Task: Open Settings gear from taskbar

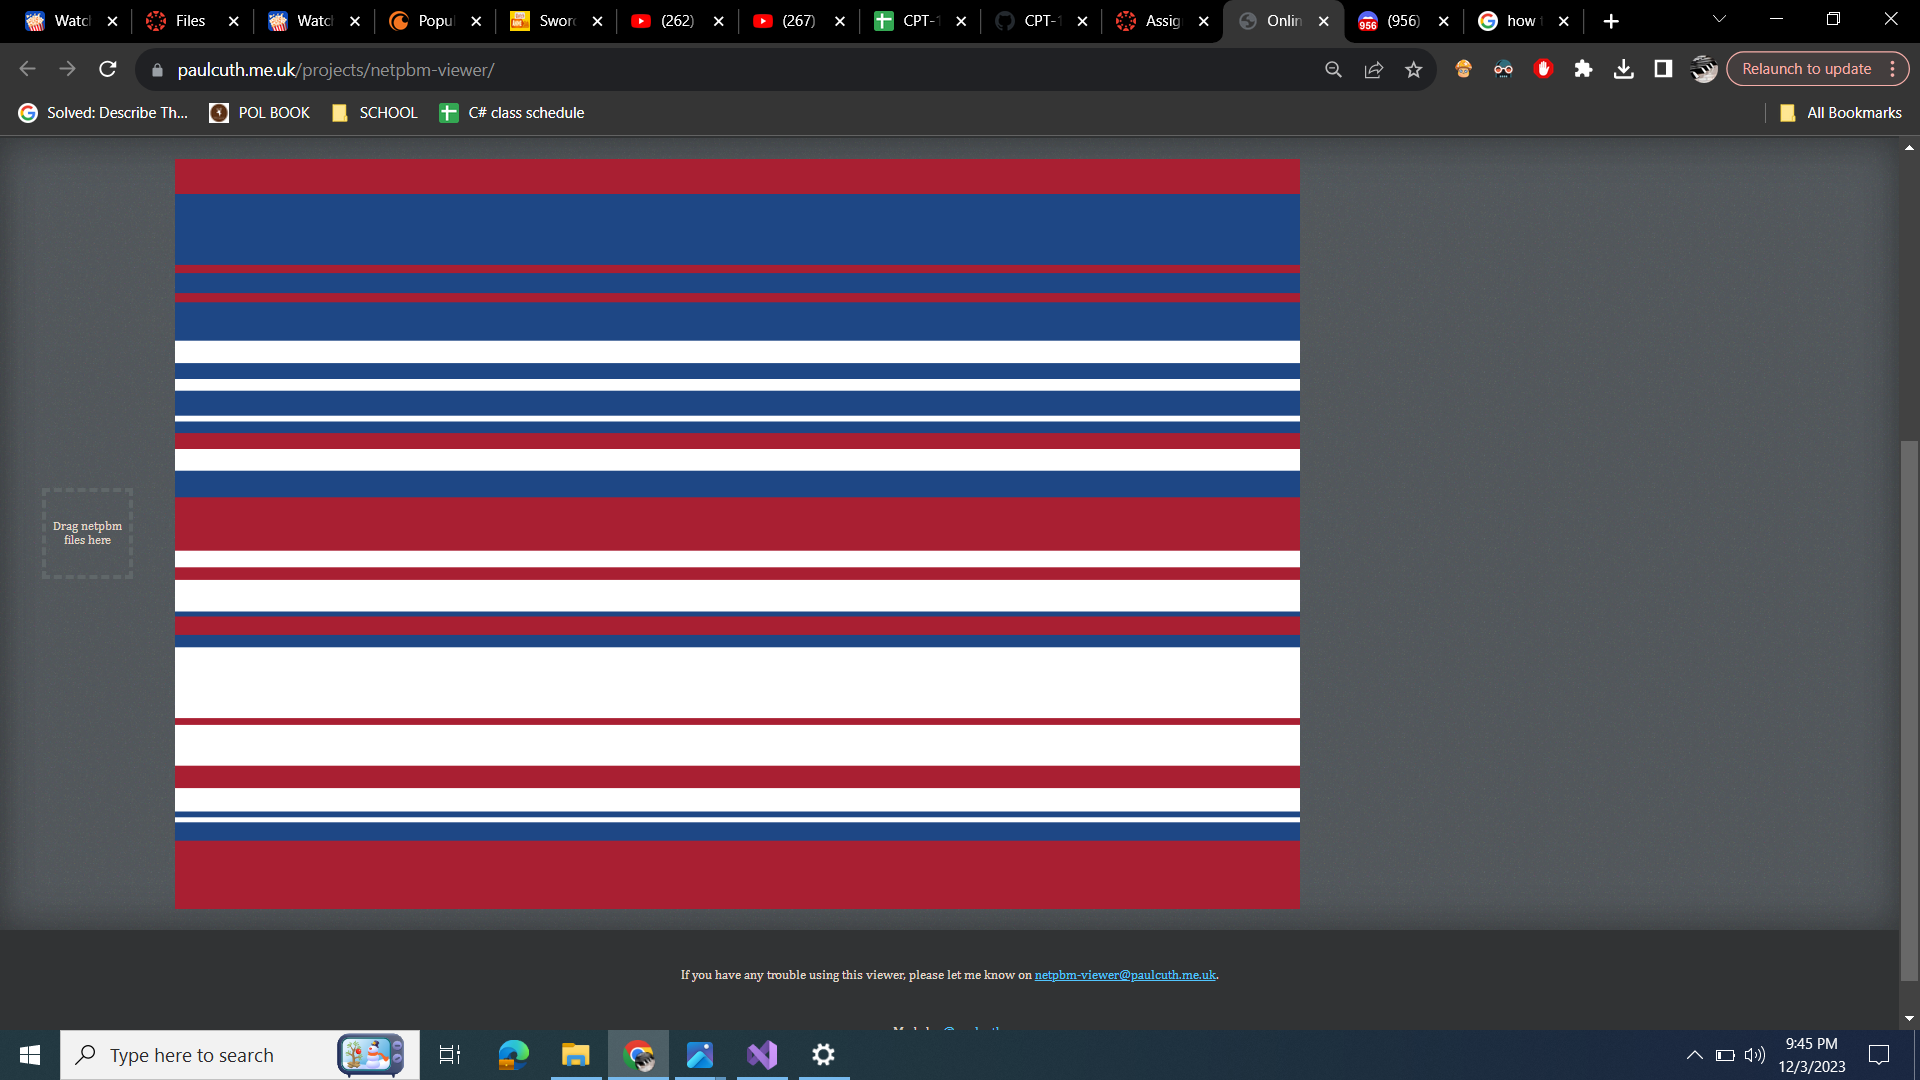Action: [x=824, y=1055]
